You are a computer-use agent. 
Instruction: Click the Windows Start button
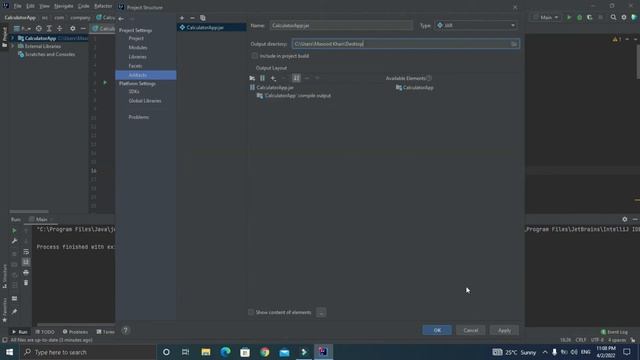[9, 352]
